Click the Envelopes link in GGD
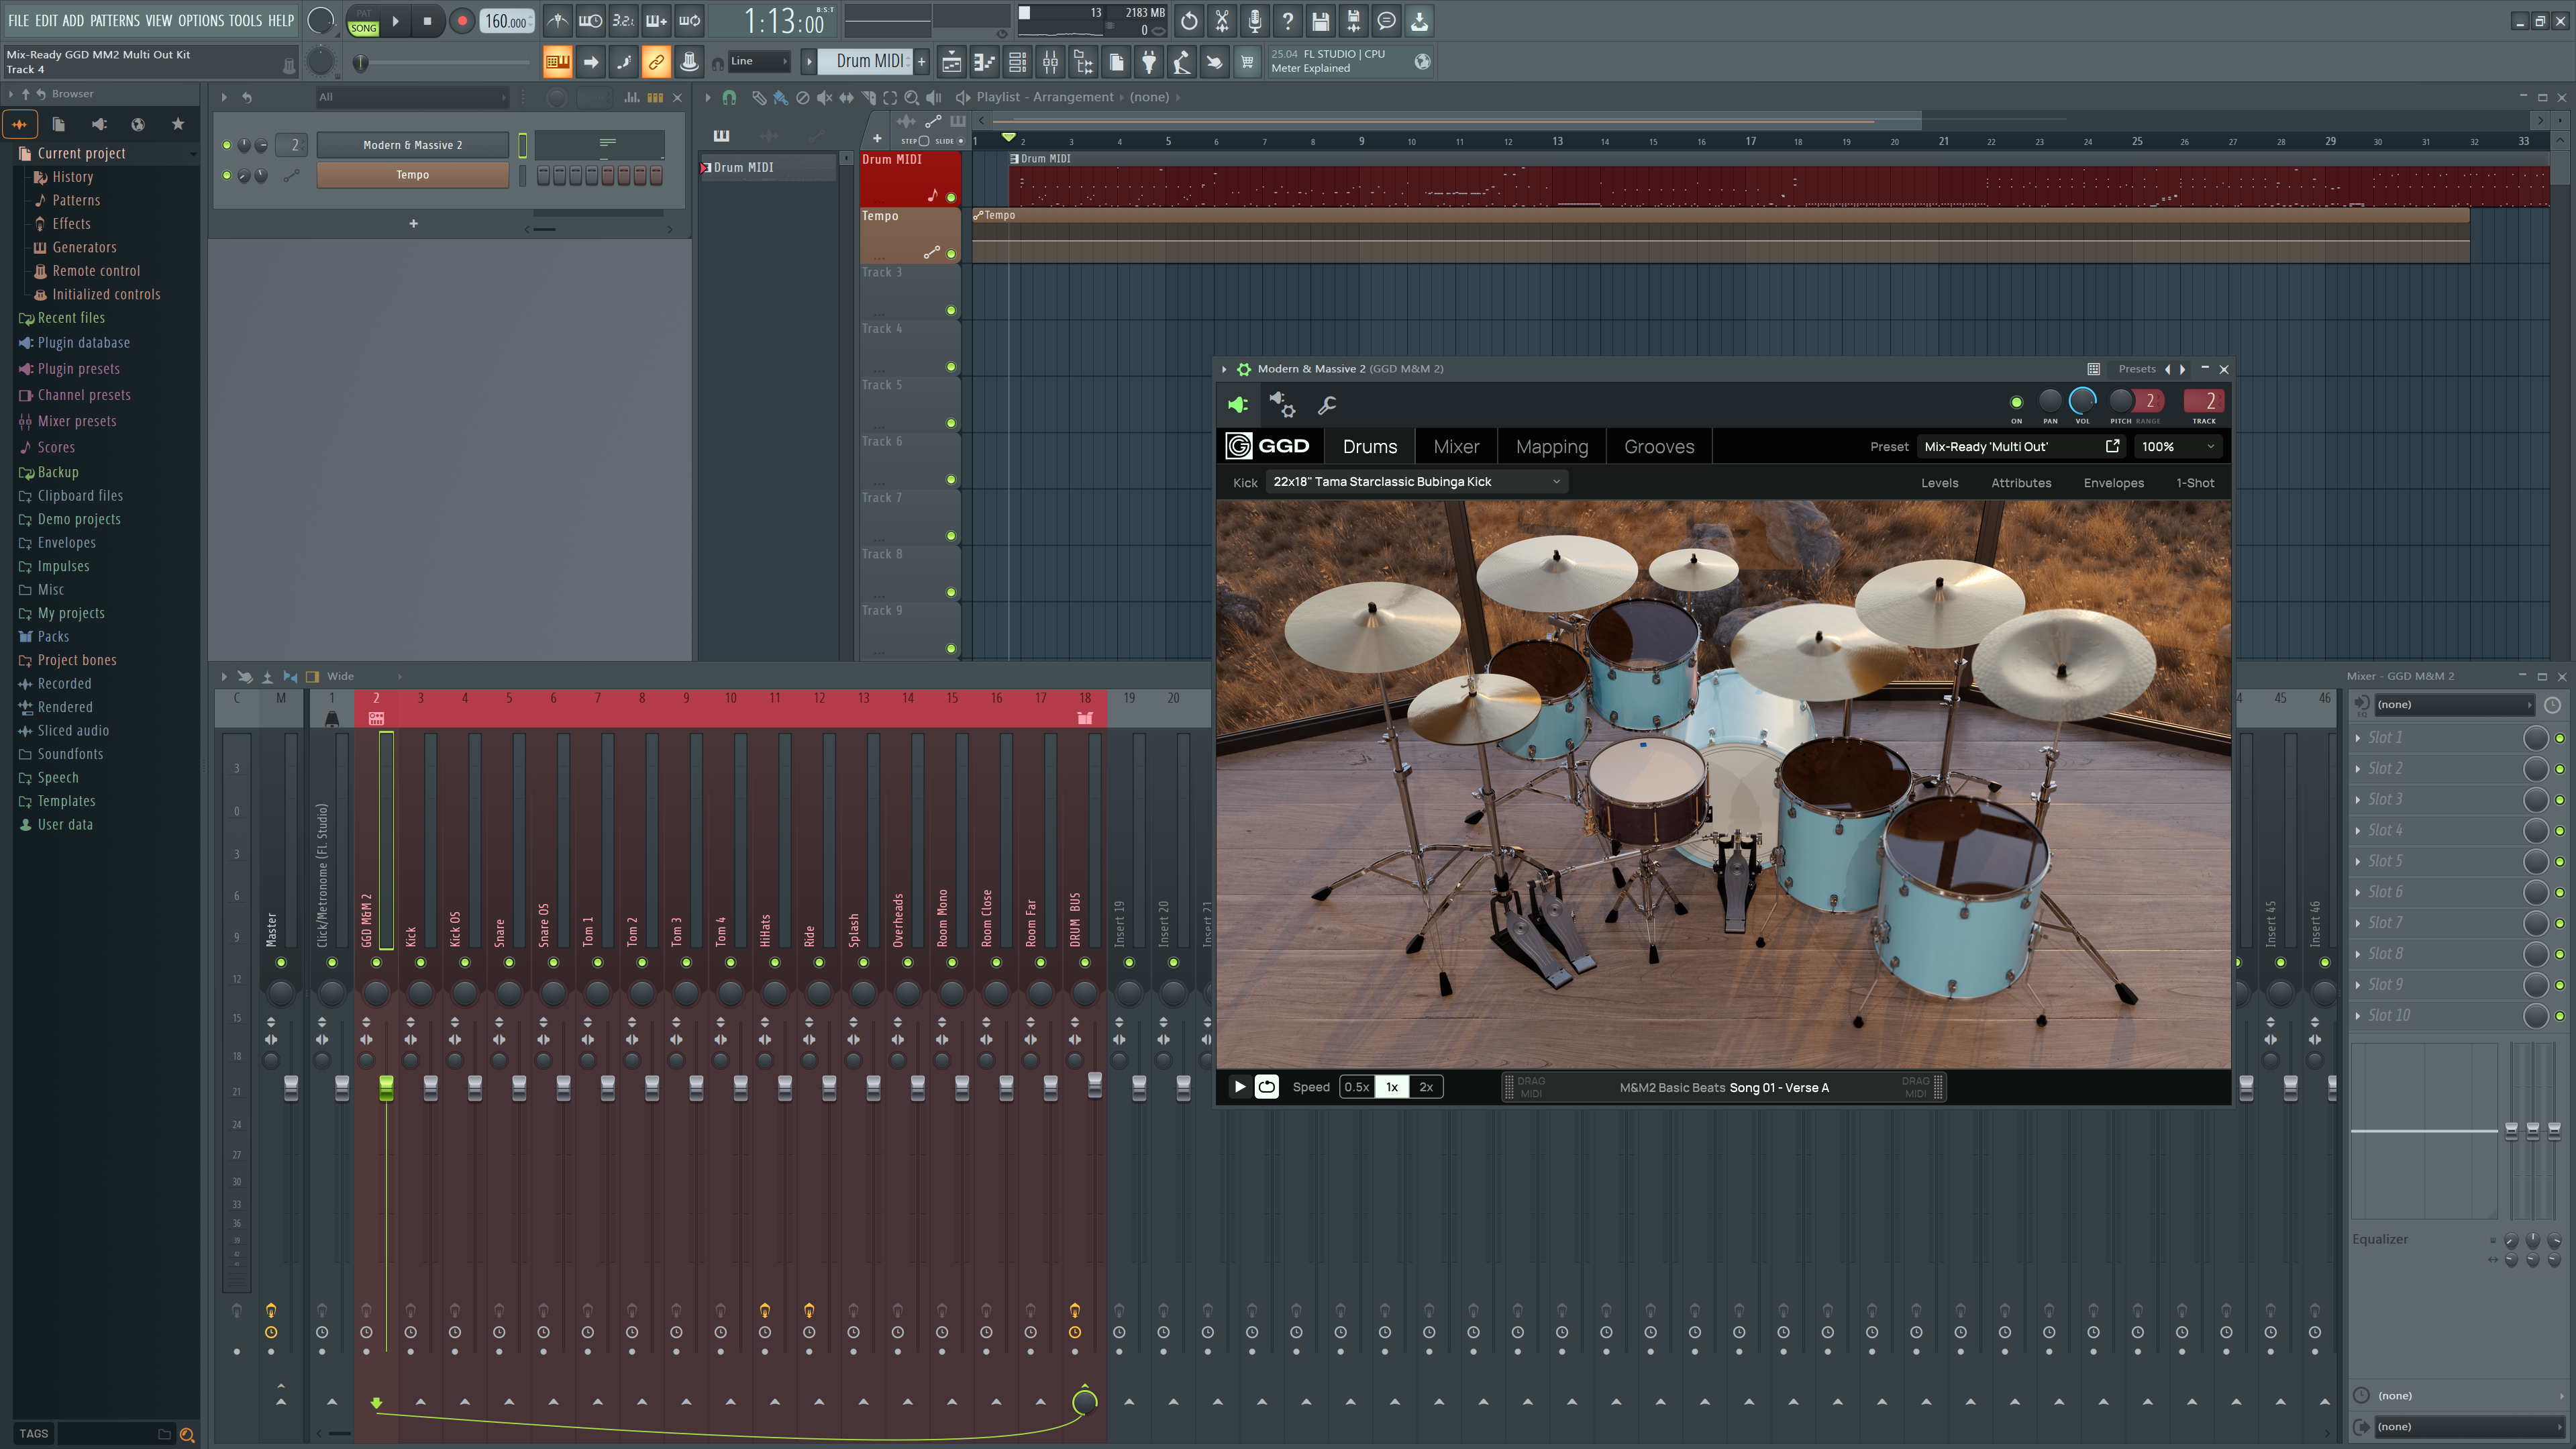2576x1449 pixels. point(2113,483)
